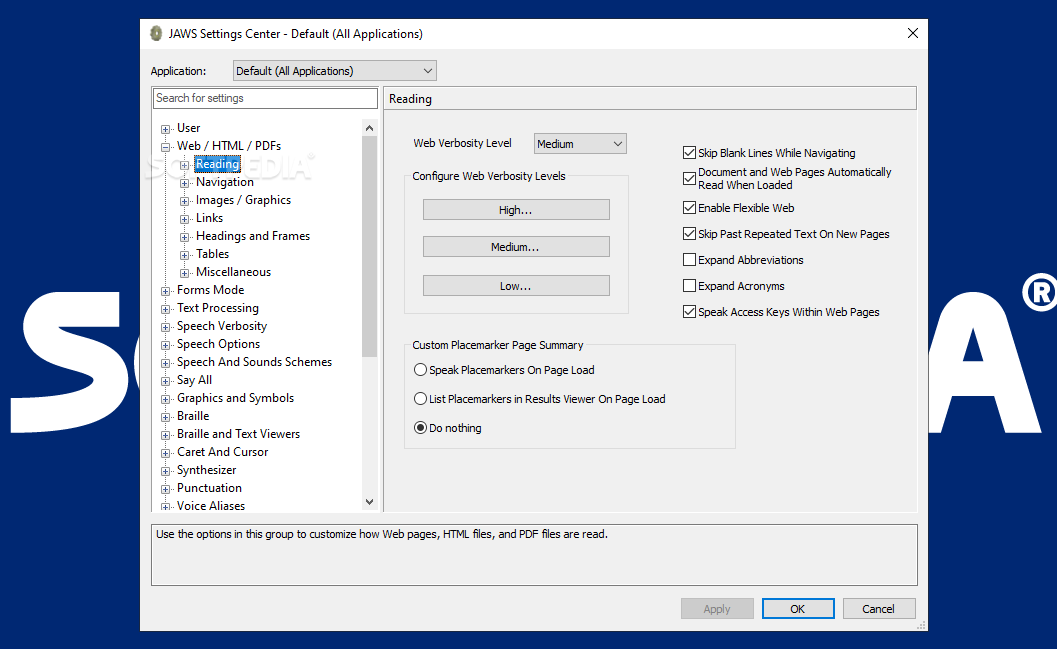Screen dimensions: 1057x649
Task: Expand the Speech Options node
Action: click(x=165, y=345)
